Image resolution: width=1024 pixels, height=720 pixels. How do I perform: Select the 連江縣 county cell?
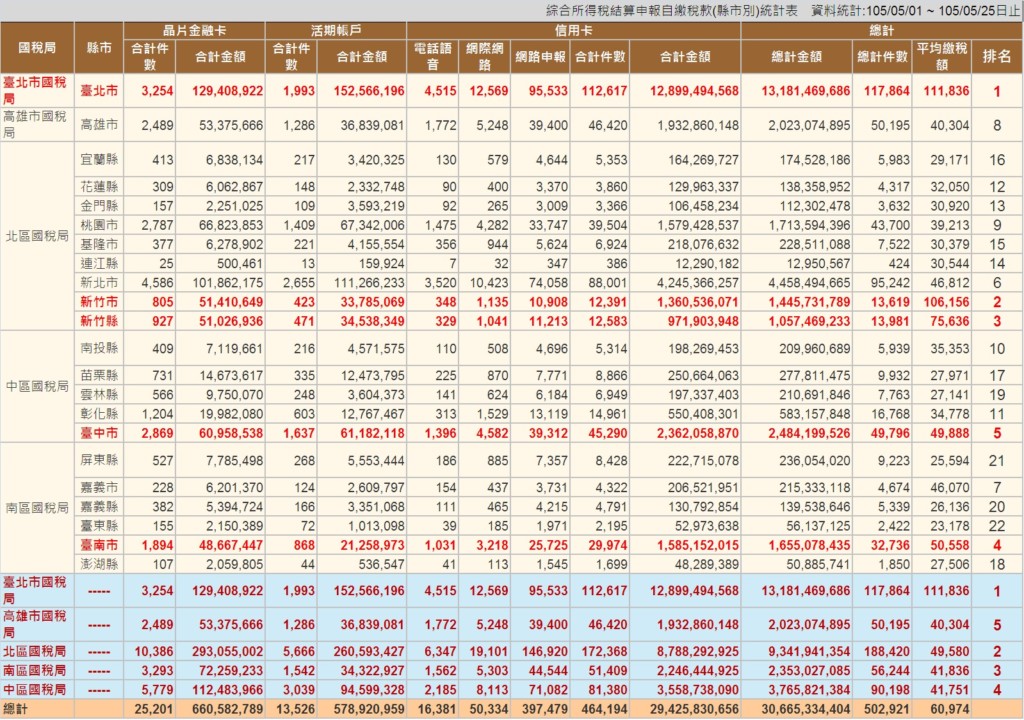tap(98, 263)
